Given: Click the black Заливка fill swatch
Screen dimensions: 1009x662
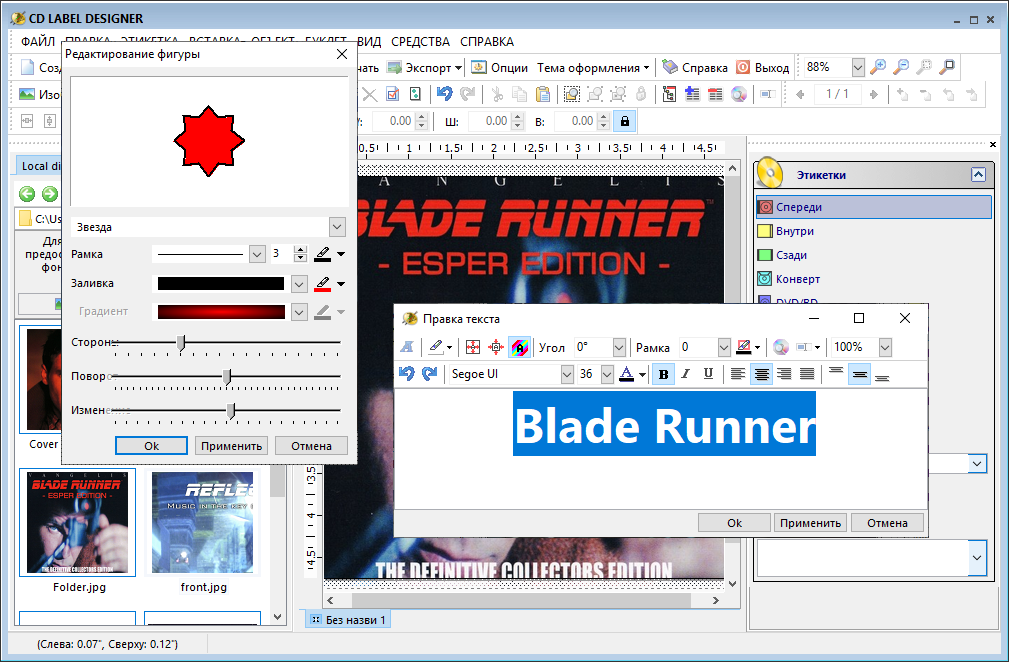Looking at the screenshot, I should click(x=221, y=283).
